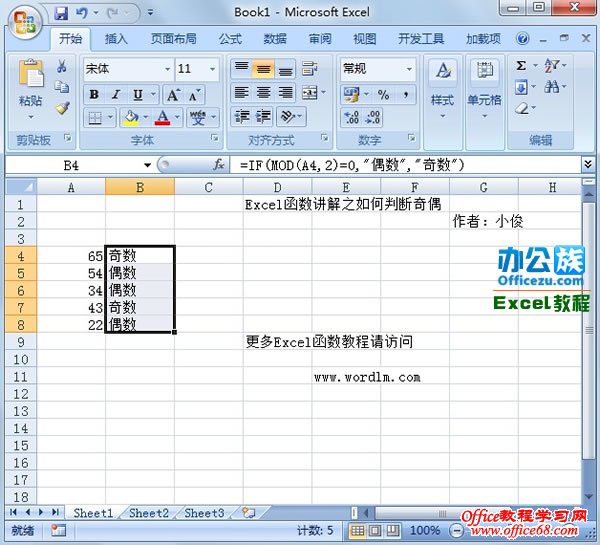The width and height of the screenshot is (600, 545).
Task: Decrease font size with the small A
Action: click(194, 95)
